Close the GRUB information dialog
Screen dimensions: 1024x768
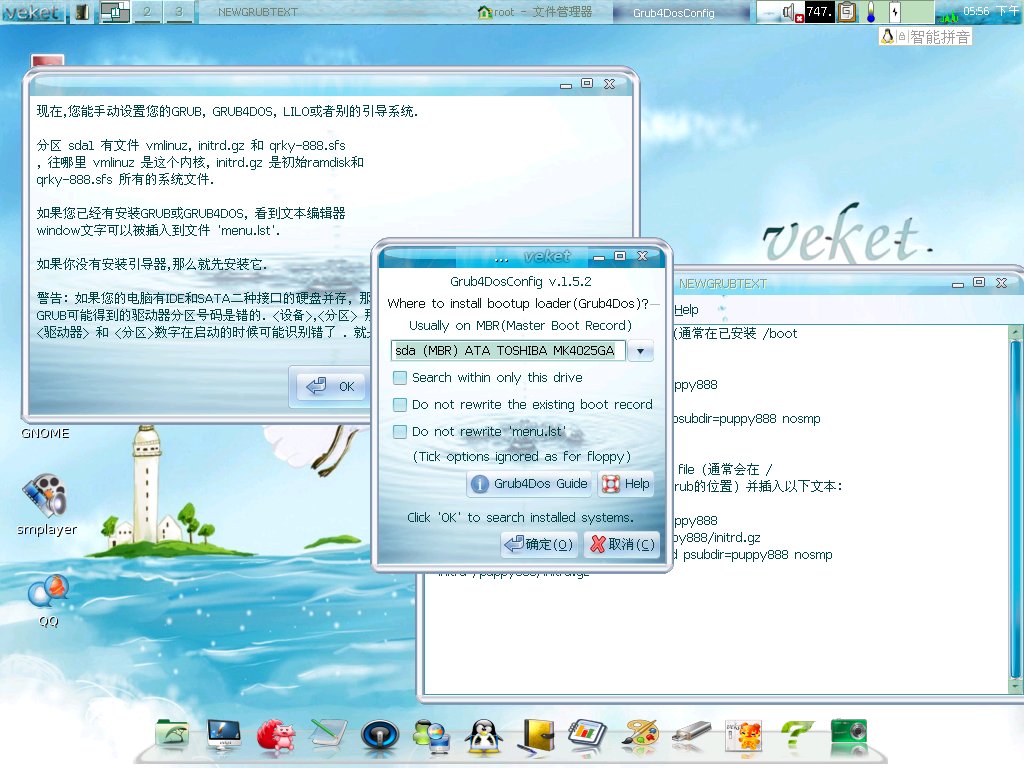coord(609,84)
